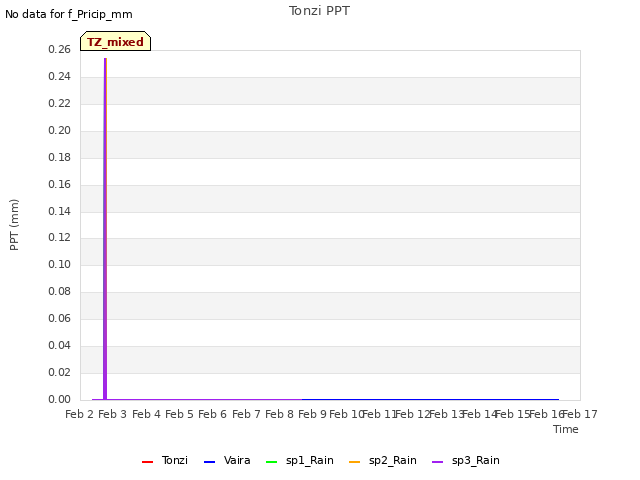Image resolution: width=640 pixels, height=480 pixels.
Task: Click the orange sp2_Rain legend color marker
Action: (355, 462)
